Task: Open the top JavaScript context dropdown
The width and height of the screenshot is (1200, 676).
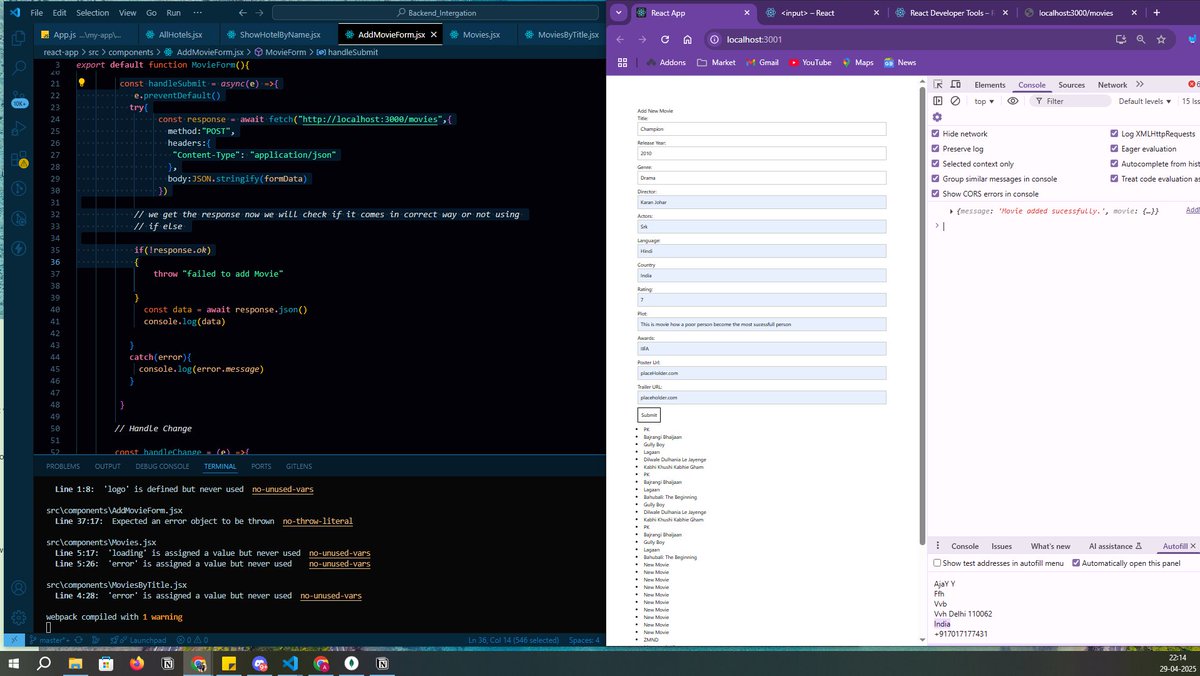Action: pyautogui.click(x=985, y=101)
